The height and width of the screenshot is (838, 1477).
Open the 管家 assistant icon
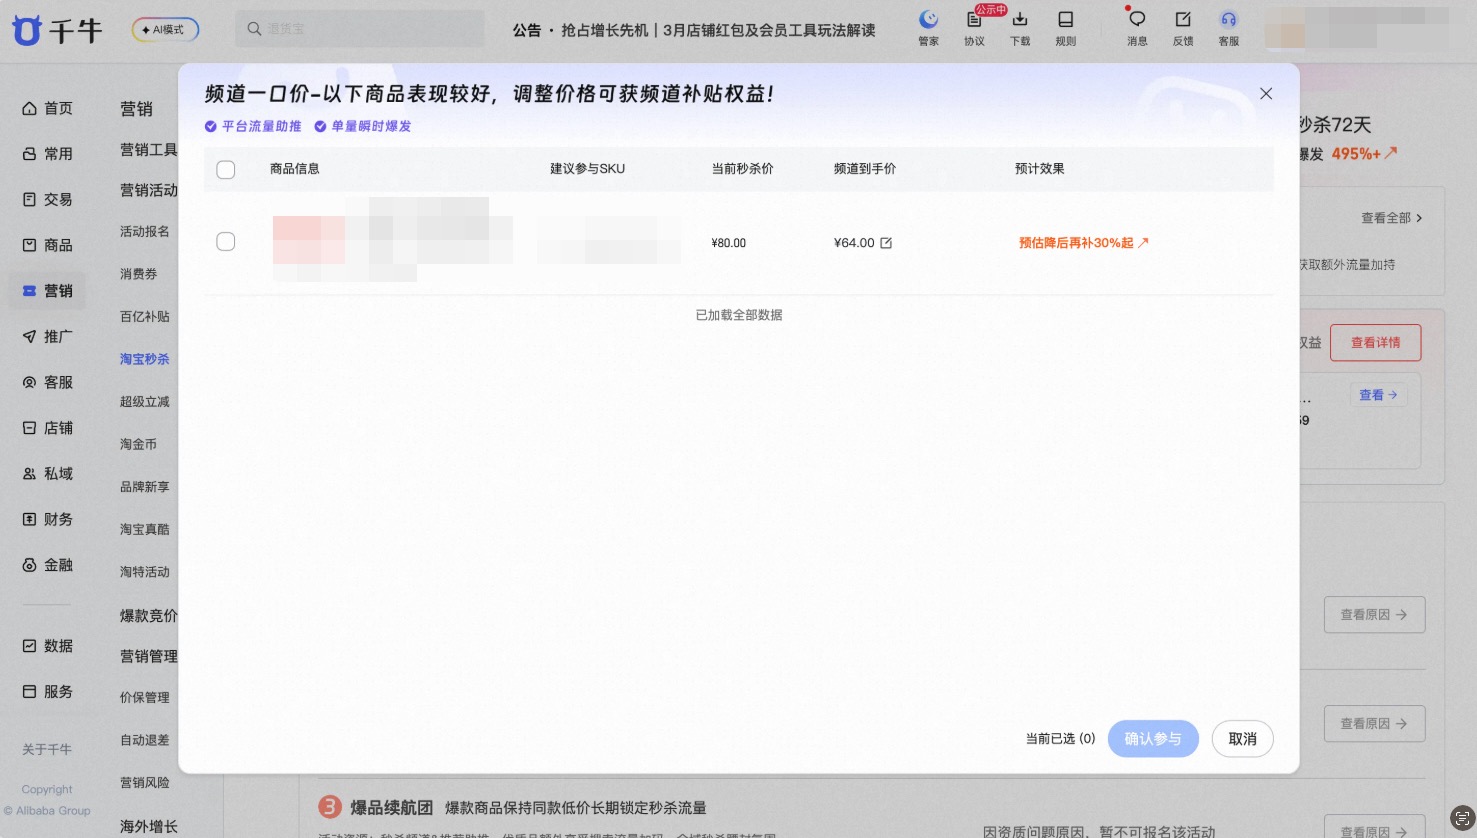tap(928, 28)
